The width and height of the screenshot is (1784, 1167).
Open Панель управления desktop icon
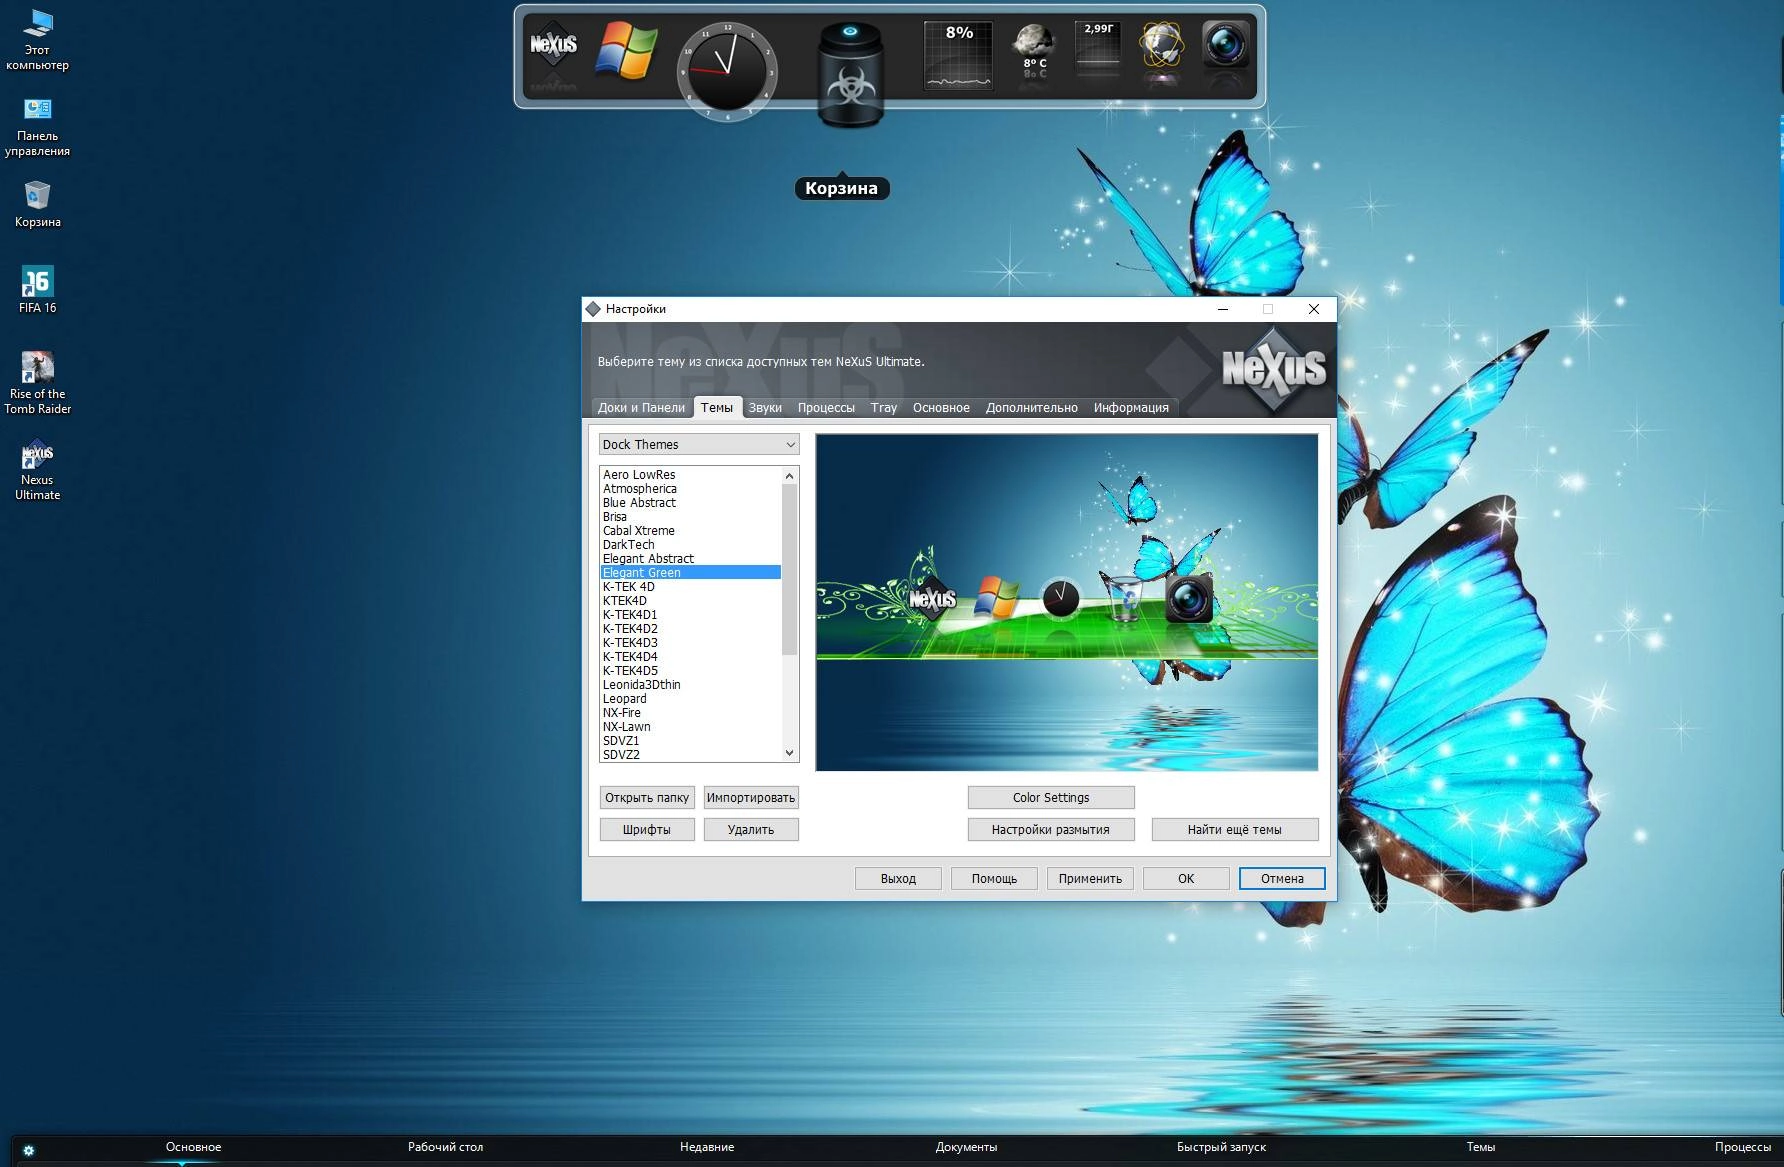coord(37,127)
